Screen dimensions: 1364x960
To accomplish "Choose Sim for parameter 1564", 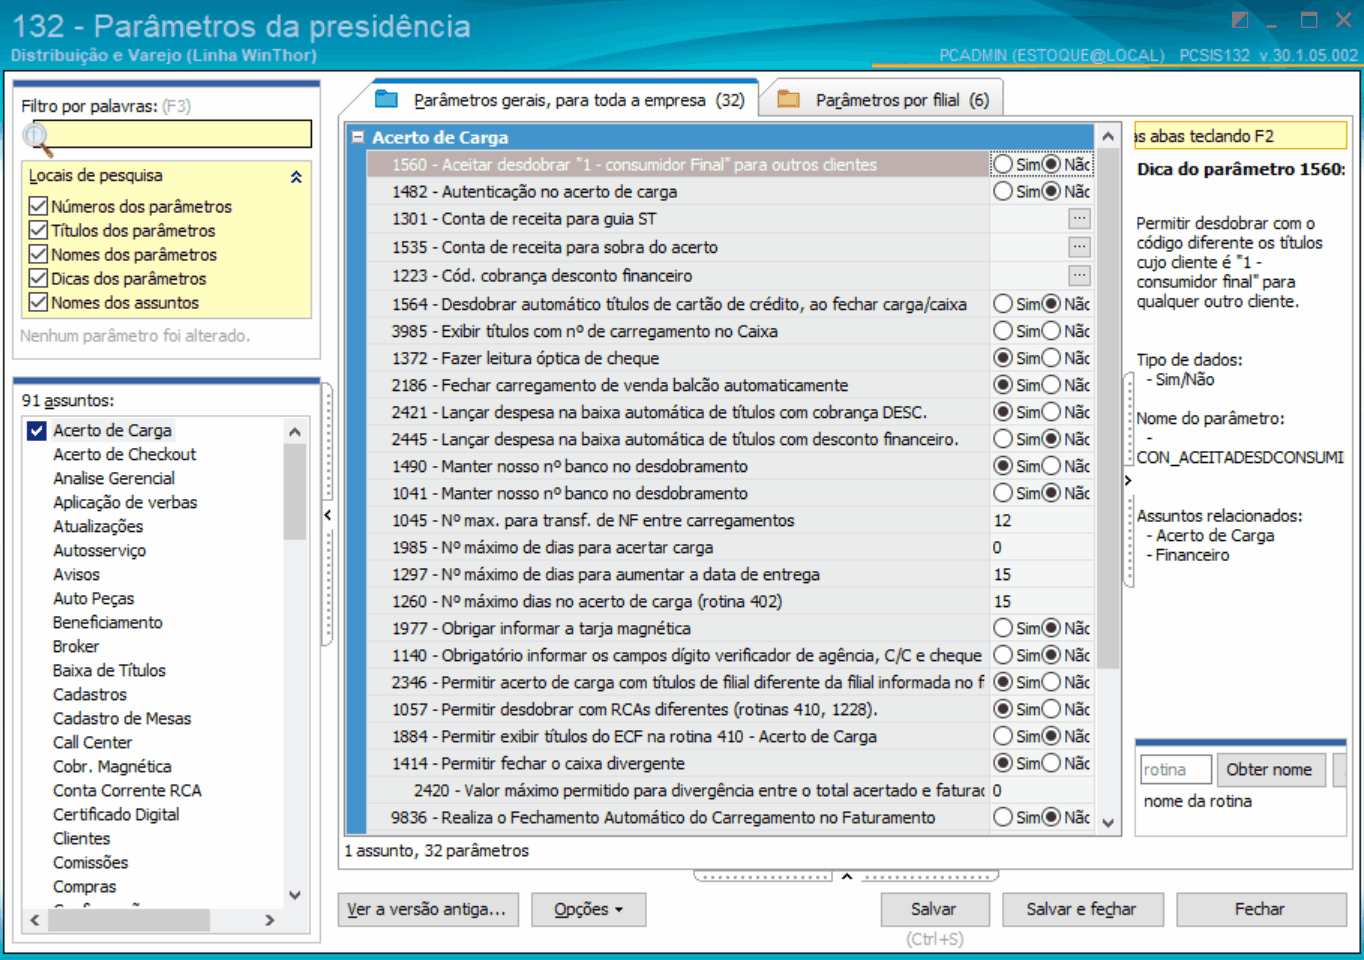I will [1003, 304].
